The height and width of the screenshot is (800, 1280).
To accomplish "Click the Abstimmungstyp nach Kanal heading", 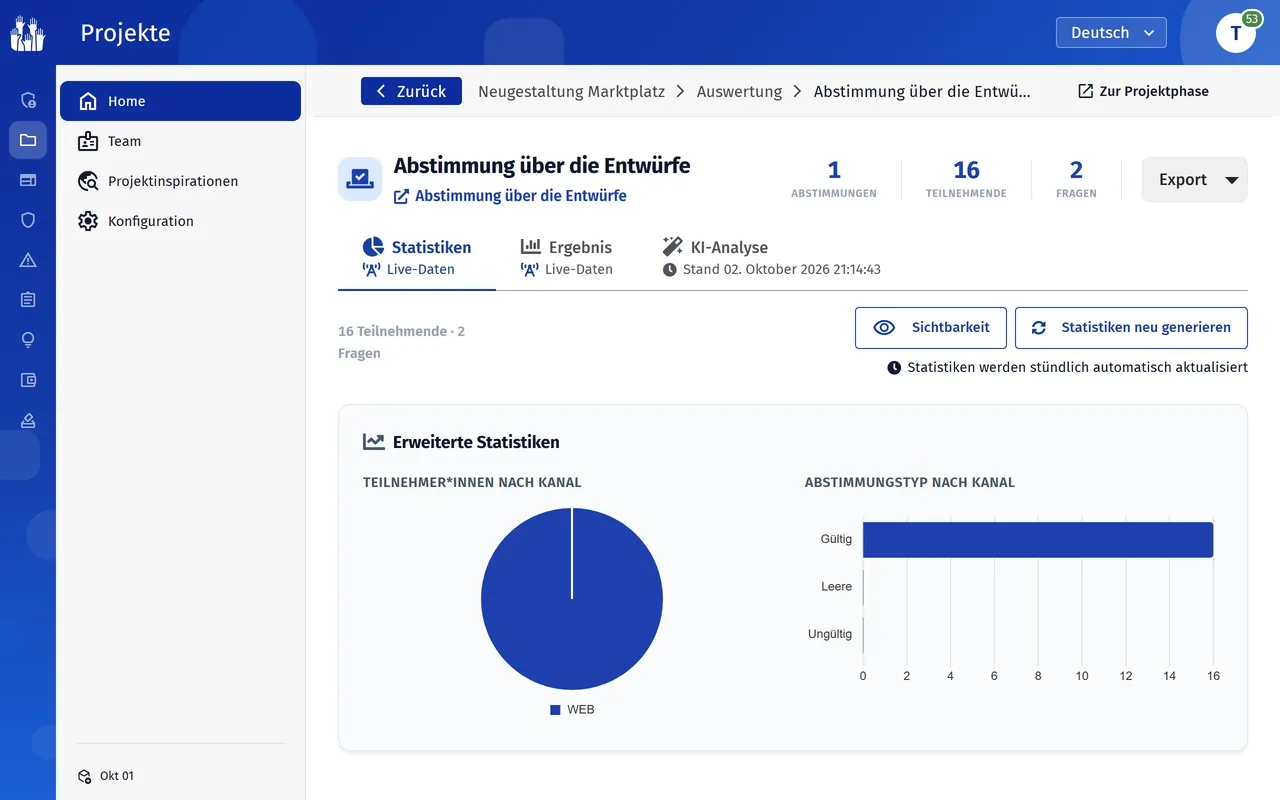I will pyautogui.click(x=910, y=482).
